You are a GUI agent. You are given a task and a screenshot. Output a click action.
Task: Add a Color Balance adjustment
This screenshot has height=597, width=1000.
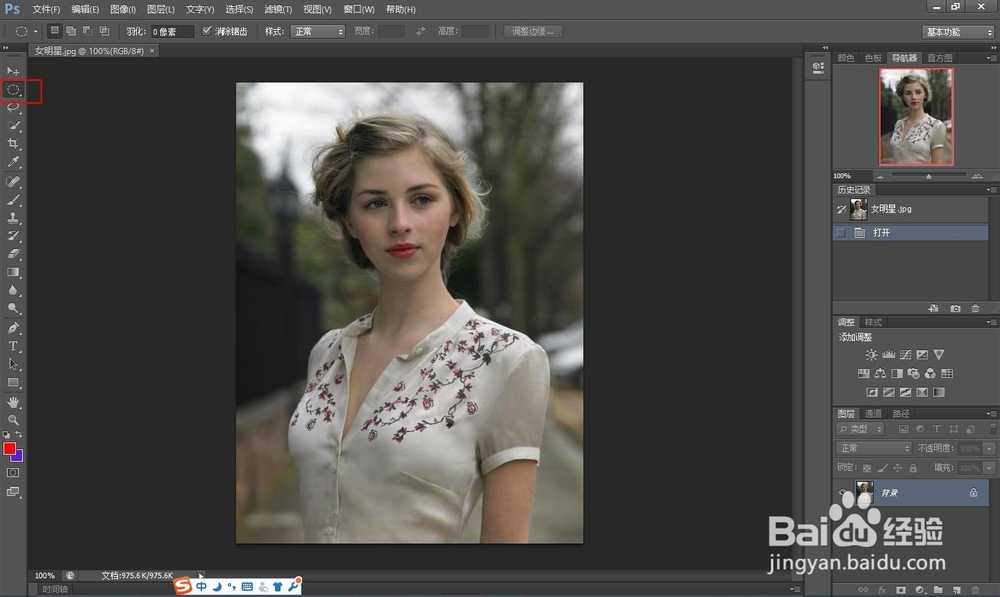tap(880, 373)
